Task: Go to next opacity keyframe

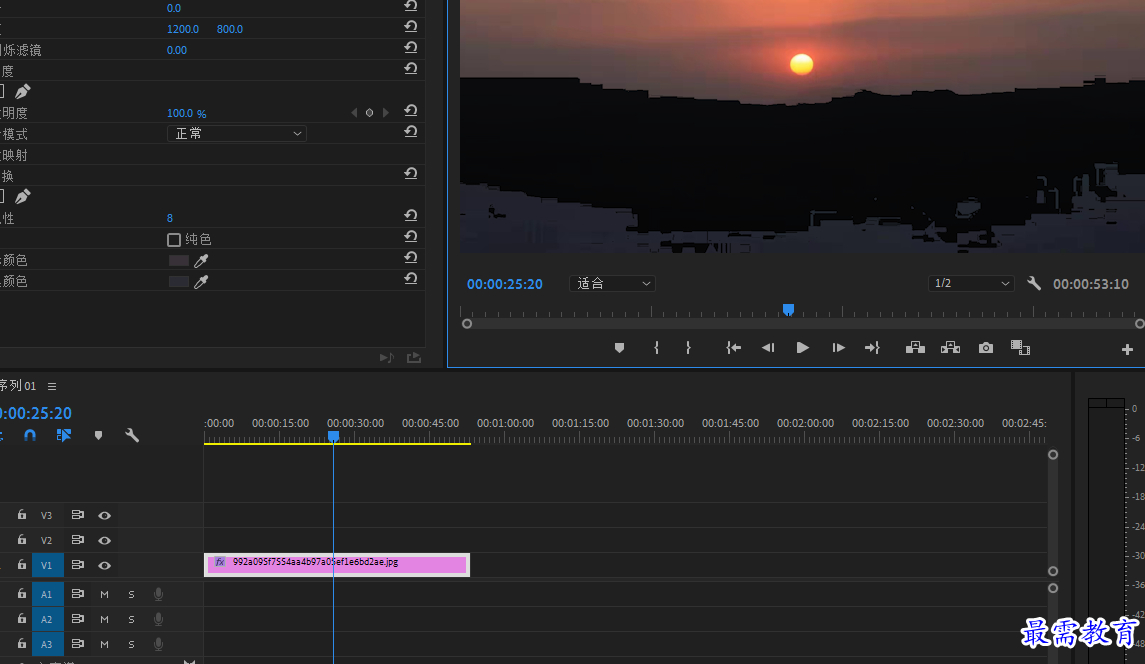Action: pos(386,113)
